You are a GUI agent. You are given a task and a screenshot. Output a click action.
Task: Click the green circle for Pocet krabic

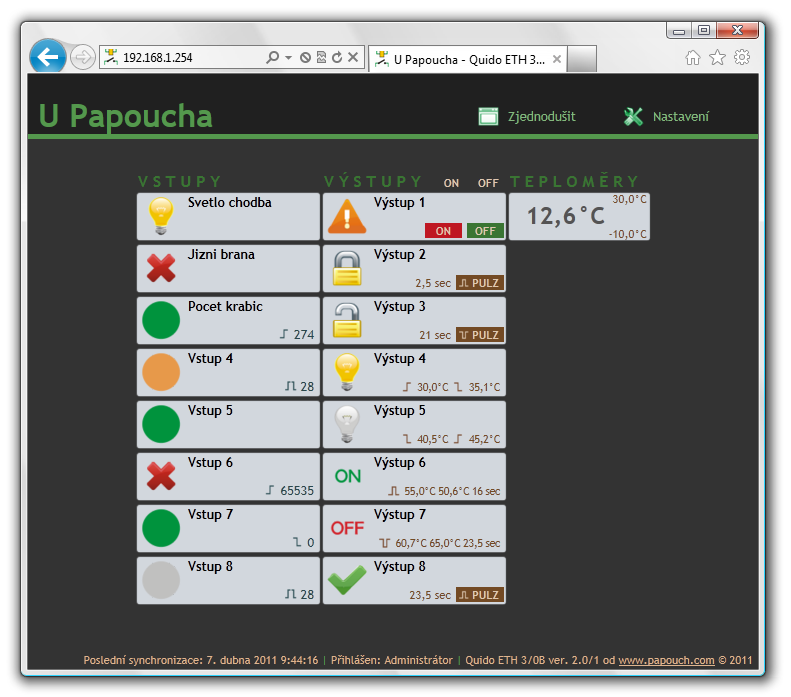point(161,320)
